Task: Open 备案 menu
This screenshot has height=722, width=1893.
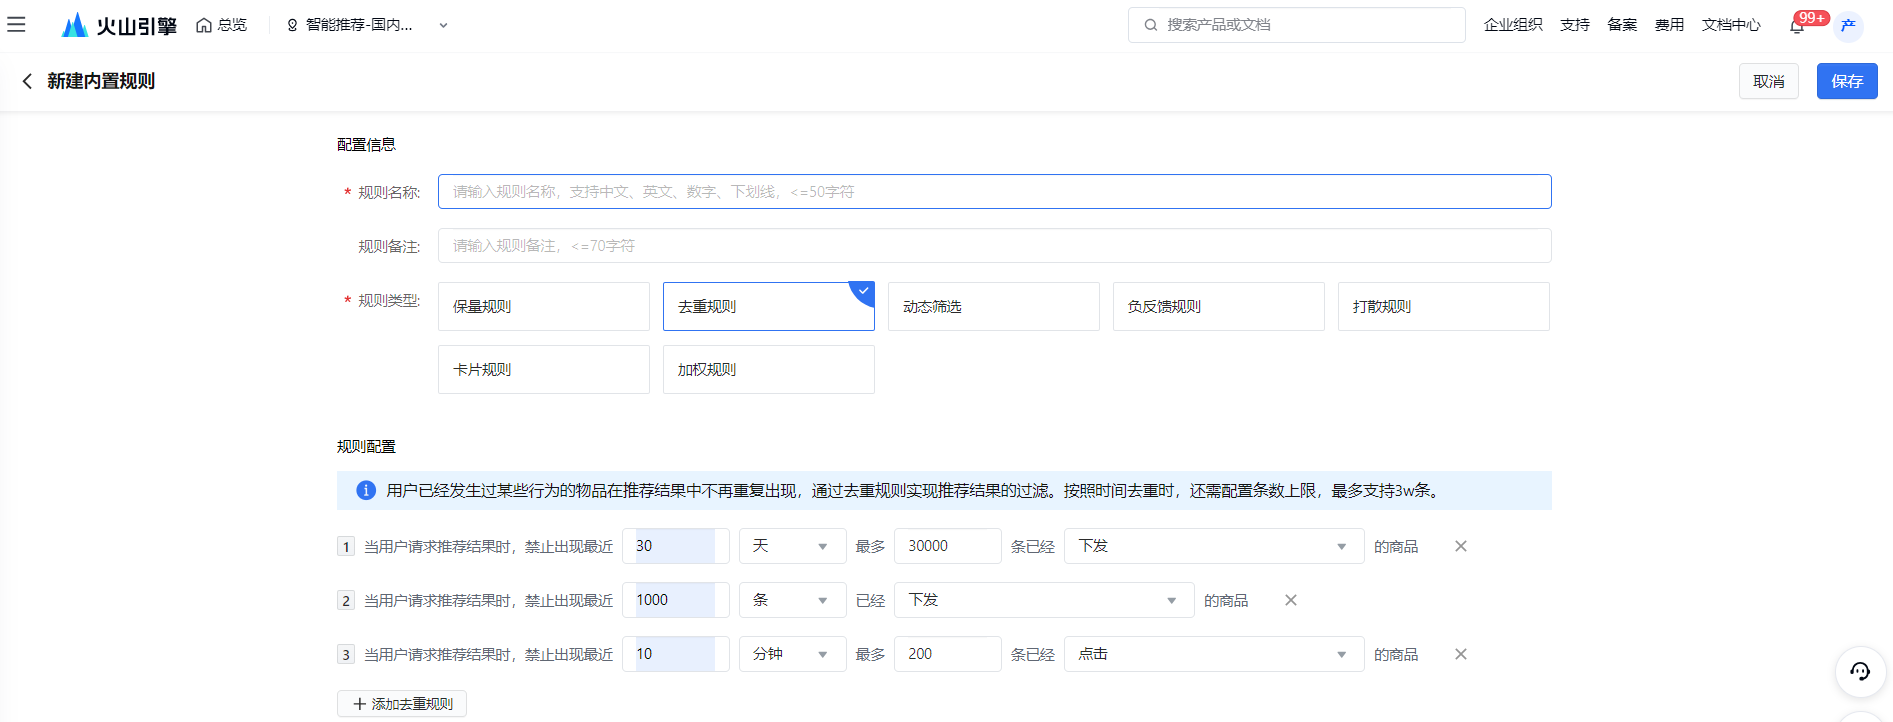Action: 1621,25
